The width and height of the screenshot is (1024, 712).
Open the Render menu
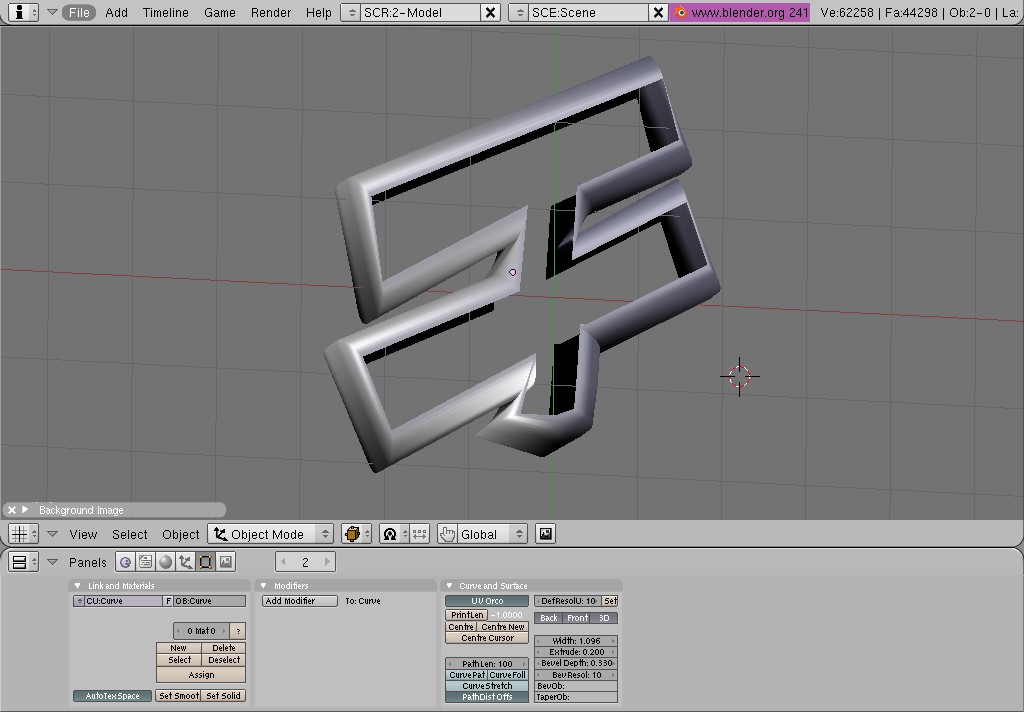271,13
